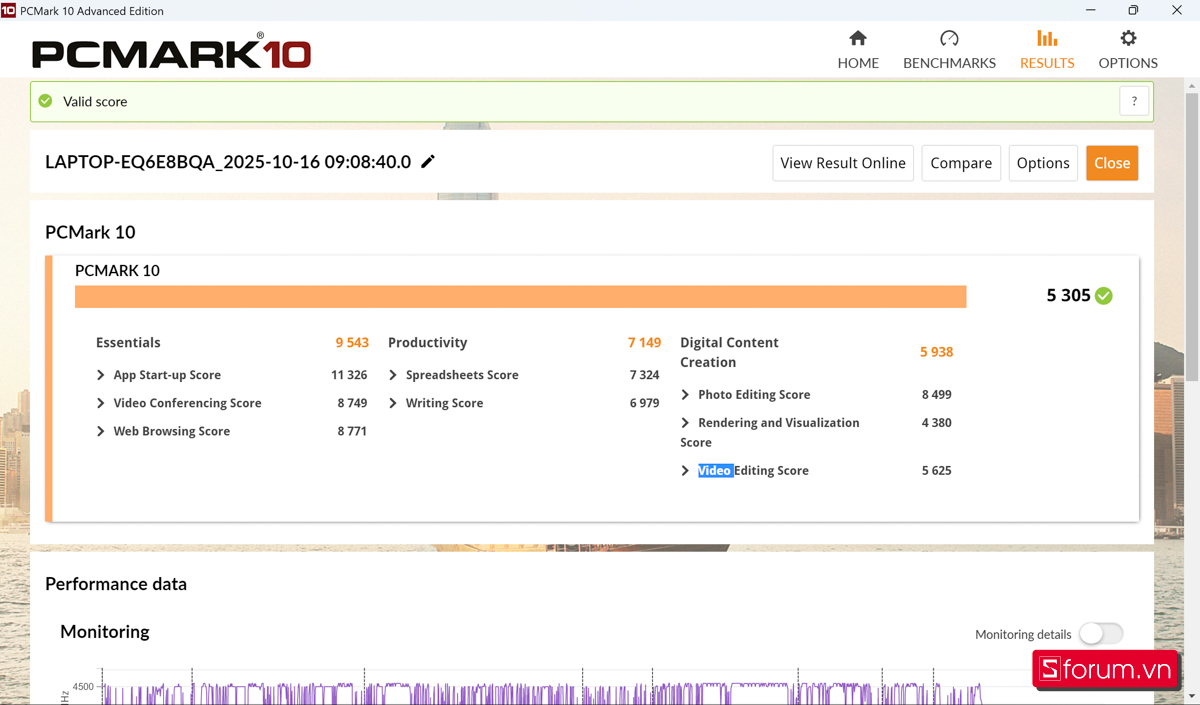The width and height of the screenshot is (1200, 705).
Task: Close the result with orange Close button
Action: [x=1112, y=163]
